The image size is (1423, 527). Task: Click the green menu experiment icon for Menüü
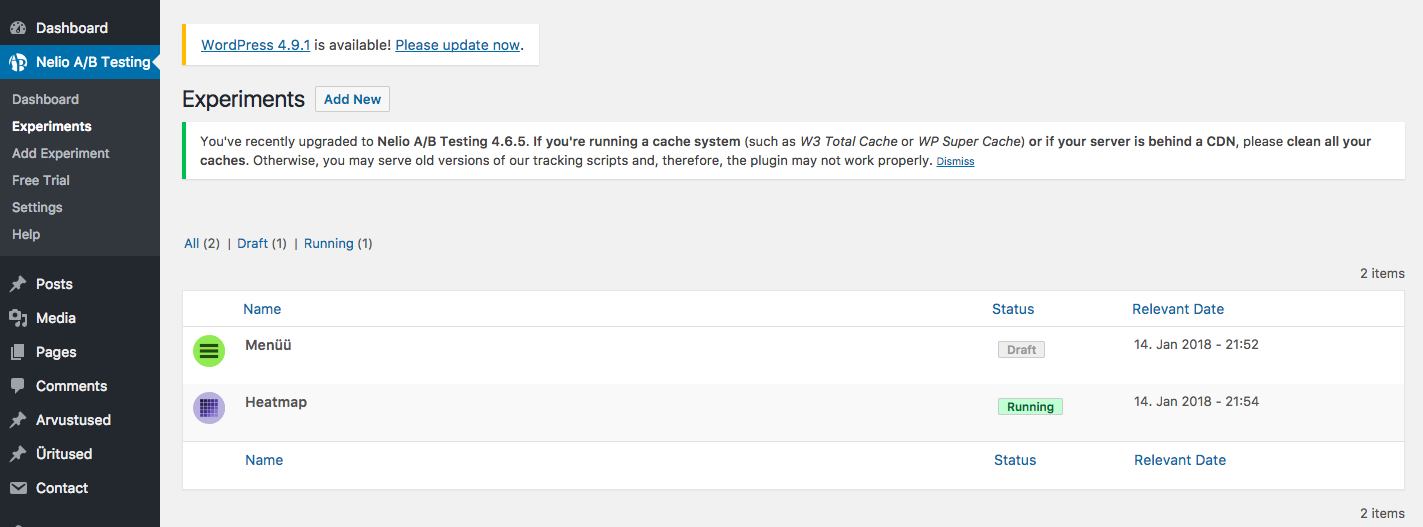pyautogui.click(x=209, y=351)
